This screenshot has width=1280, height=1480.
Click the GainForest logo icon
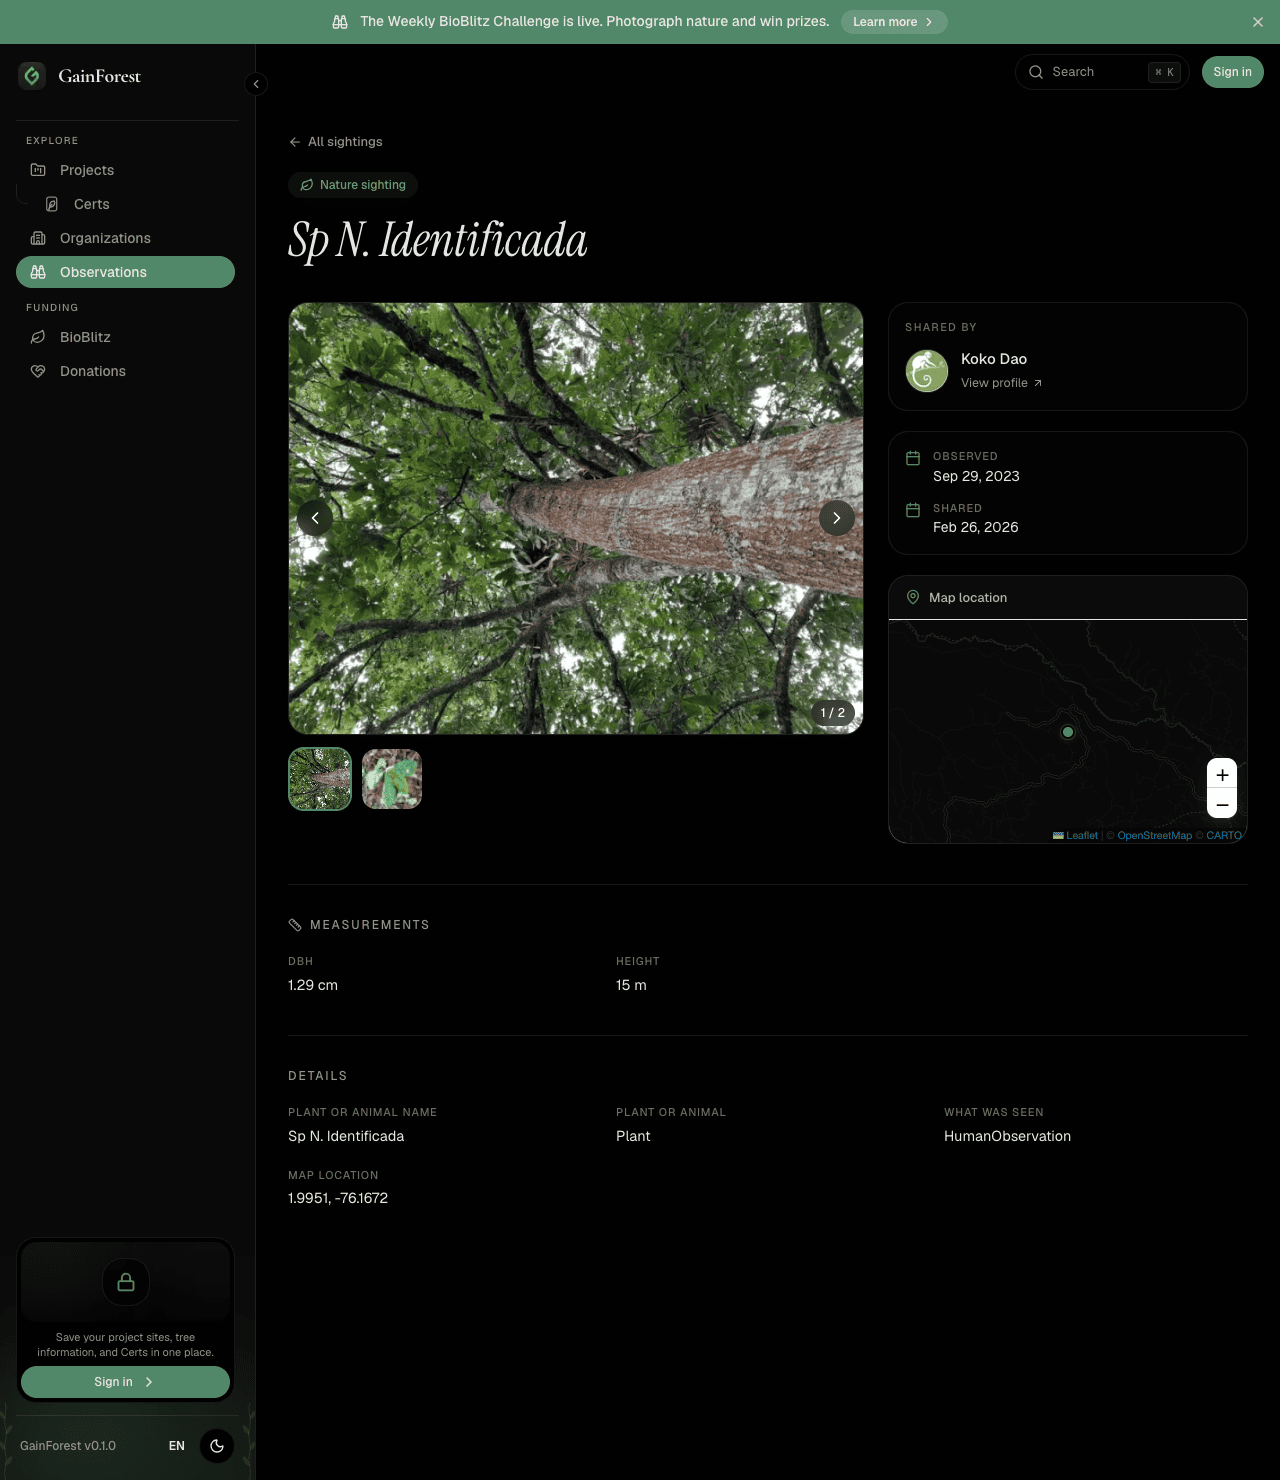tap(32, 75)
